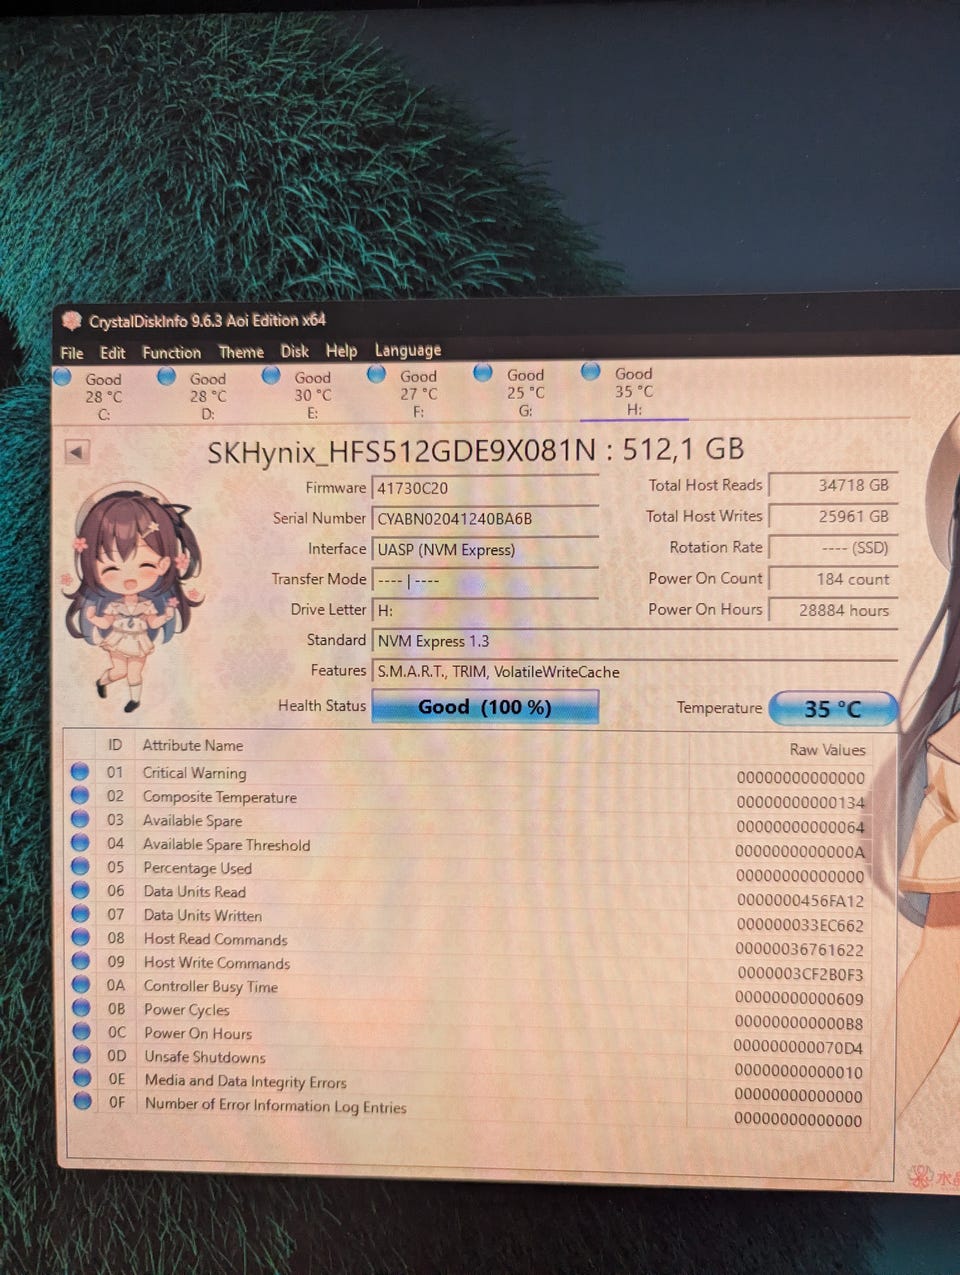This screenshot has width=960, height=1275.
Task: Open the File menu
Action: point(72,353)
